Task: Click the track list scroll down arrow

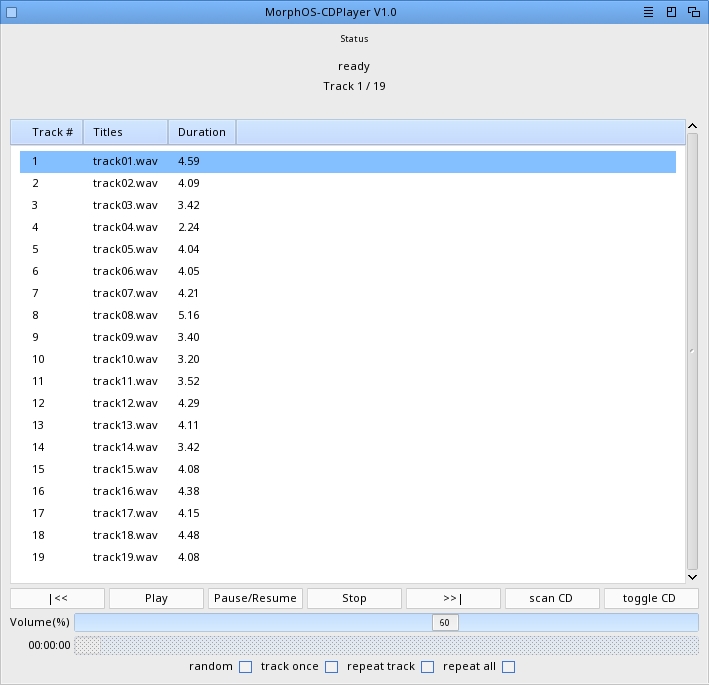Action: coord(692,577)
